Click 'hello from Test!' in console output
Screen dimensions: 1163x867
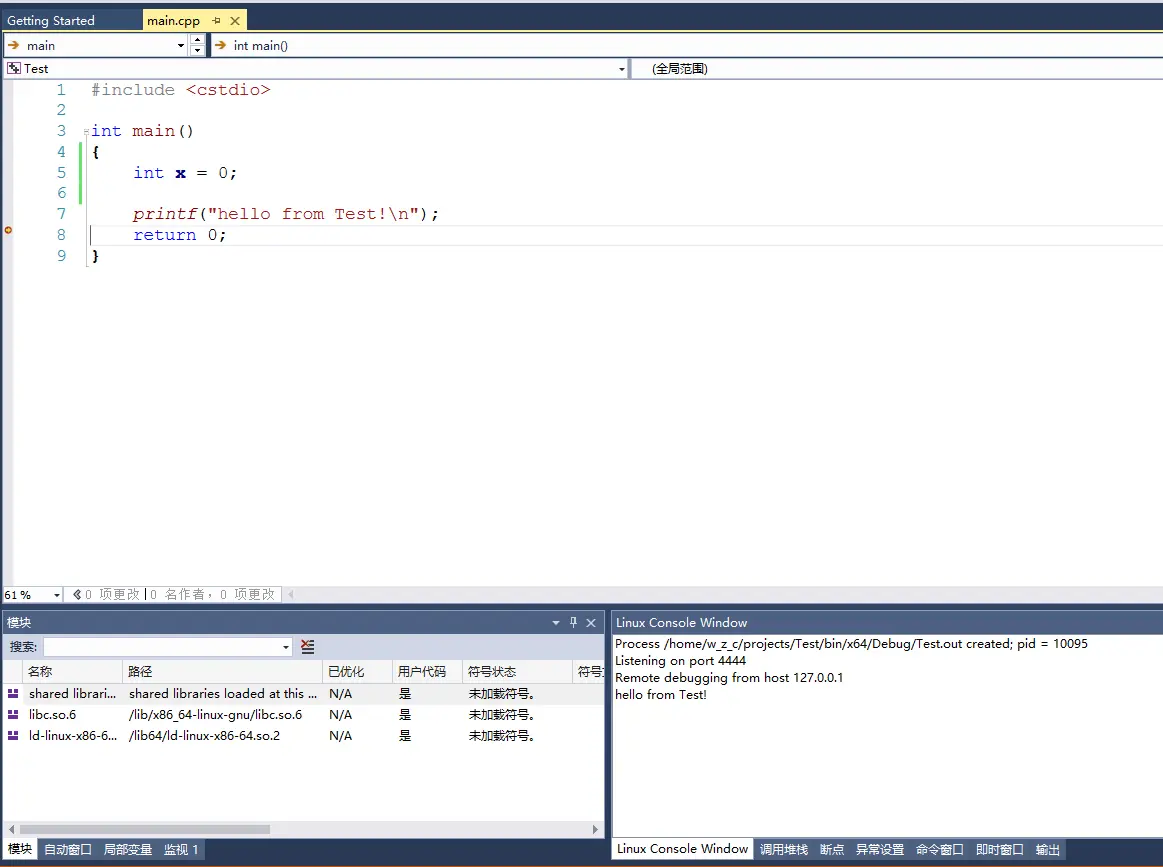(661, 695)
